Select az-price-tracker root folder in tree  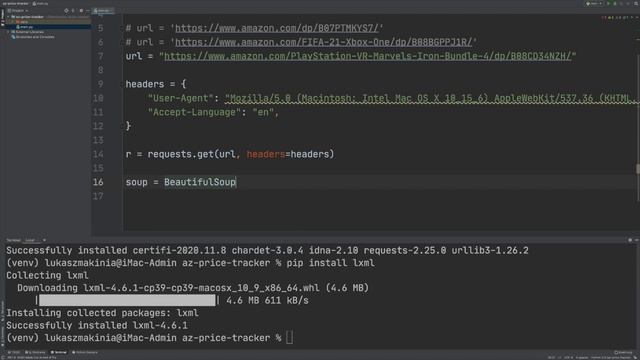[x=29, y=17]
